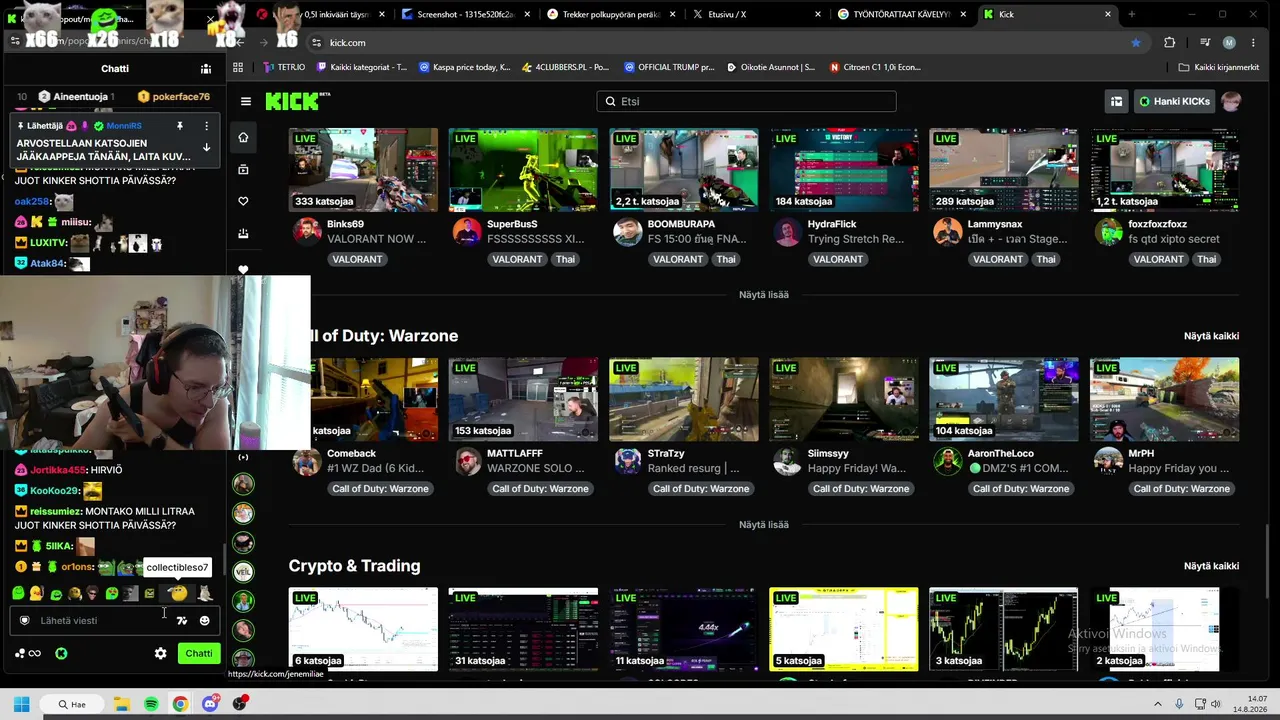Open Windows Start menu
Screen dimensions: 1280x720
(21, 704)
